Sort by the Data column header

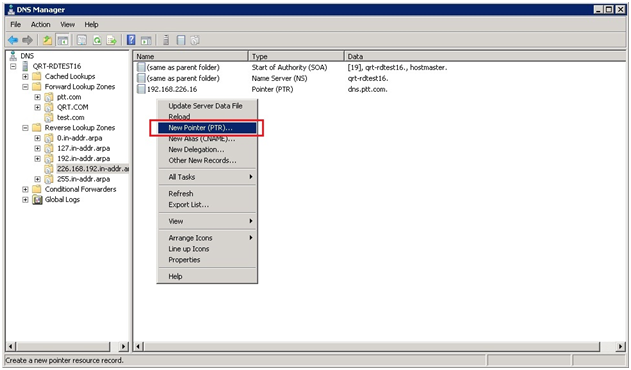[x=485, y=56]
